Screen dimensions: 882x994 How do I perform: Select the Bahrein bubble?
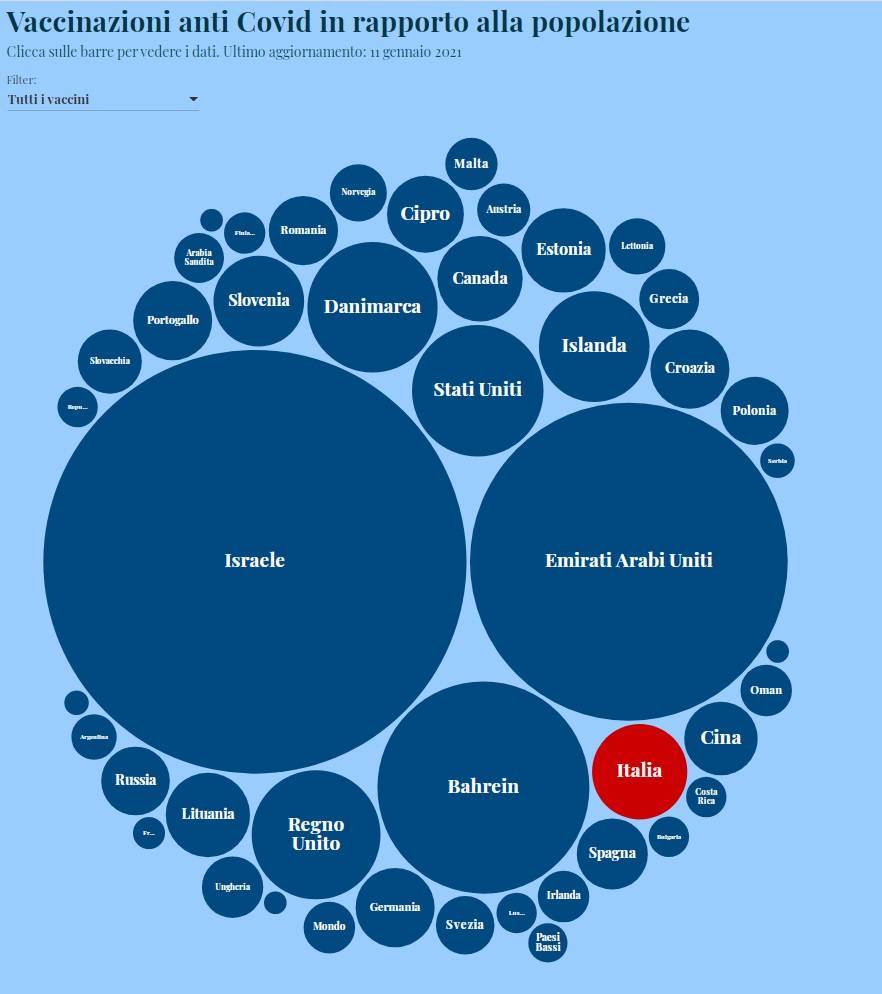[x=483, y=787]
